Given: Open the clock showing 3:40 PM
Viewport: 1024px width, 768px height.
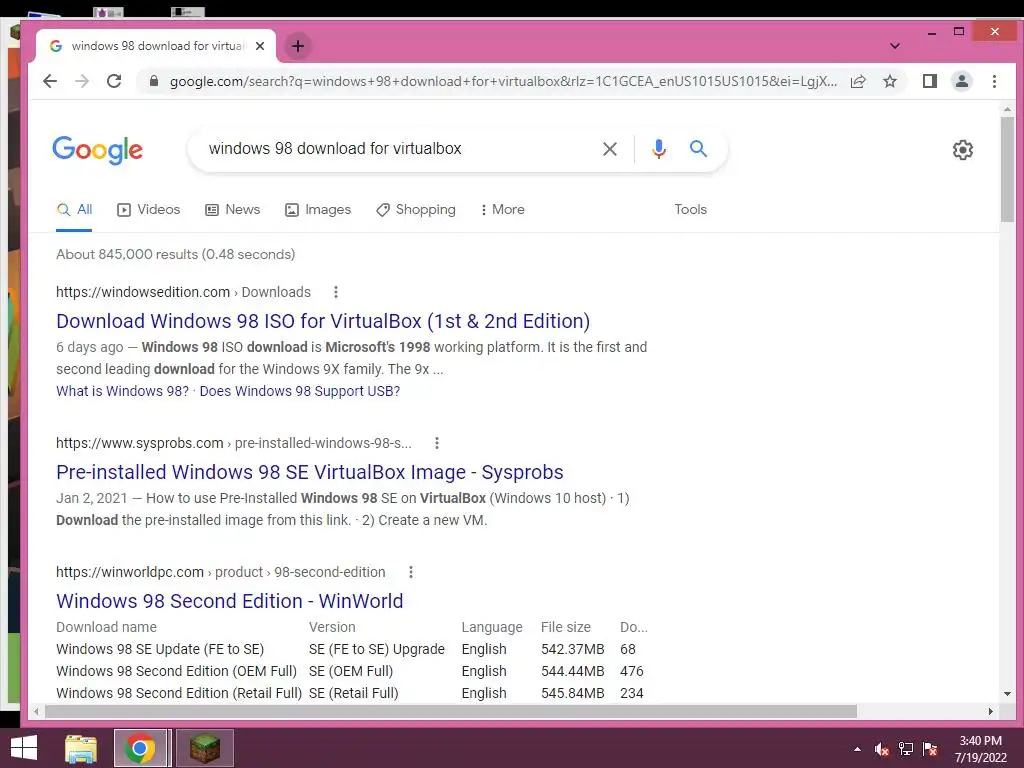Looking at the screenshot, I should click(x=981, y=749).
